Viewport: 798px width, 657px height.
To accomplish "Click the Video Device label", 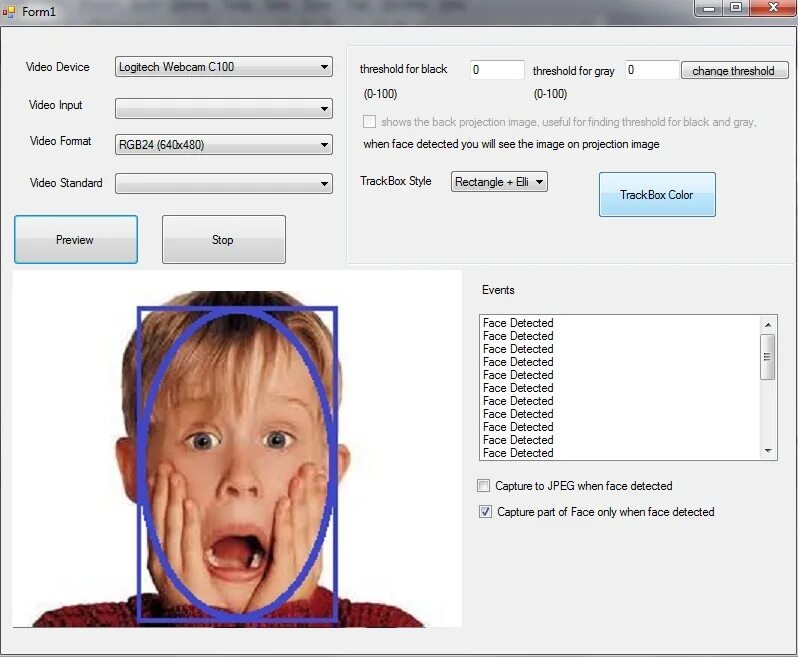I will (58, 67).
